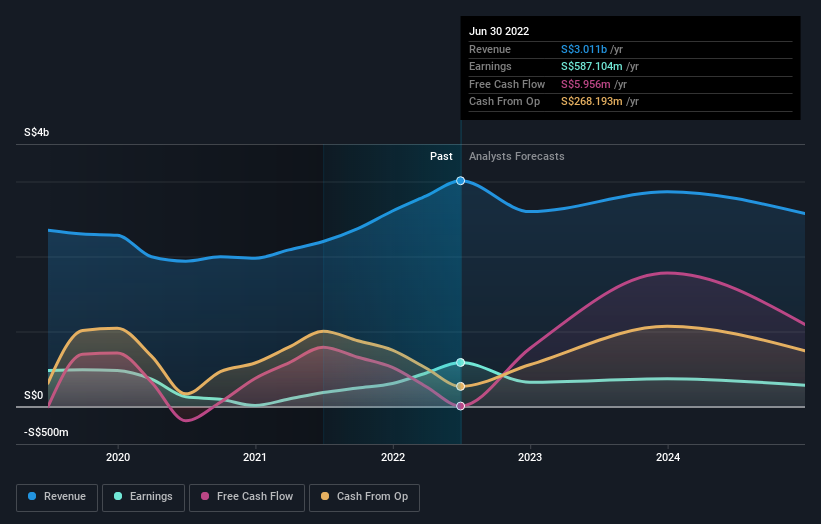Image resolution: width=821 pixels, height=524 pixels.
Task: Click the Past label on chart
Action: pyautogui.click(x=441, y=156)
